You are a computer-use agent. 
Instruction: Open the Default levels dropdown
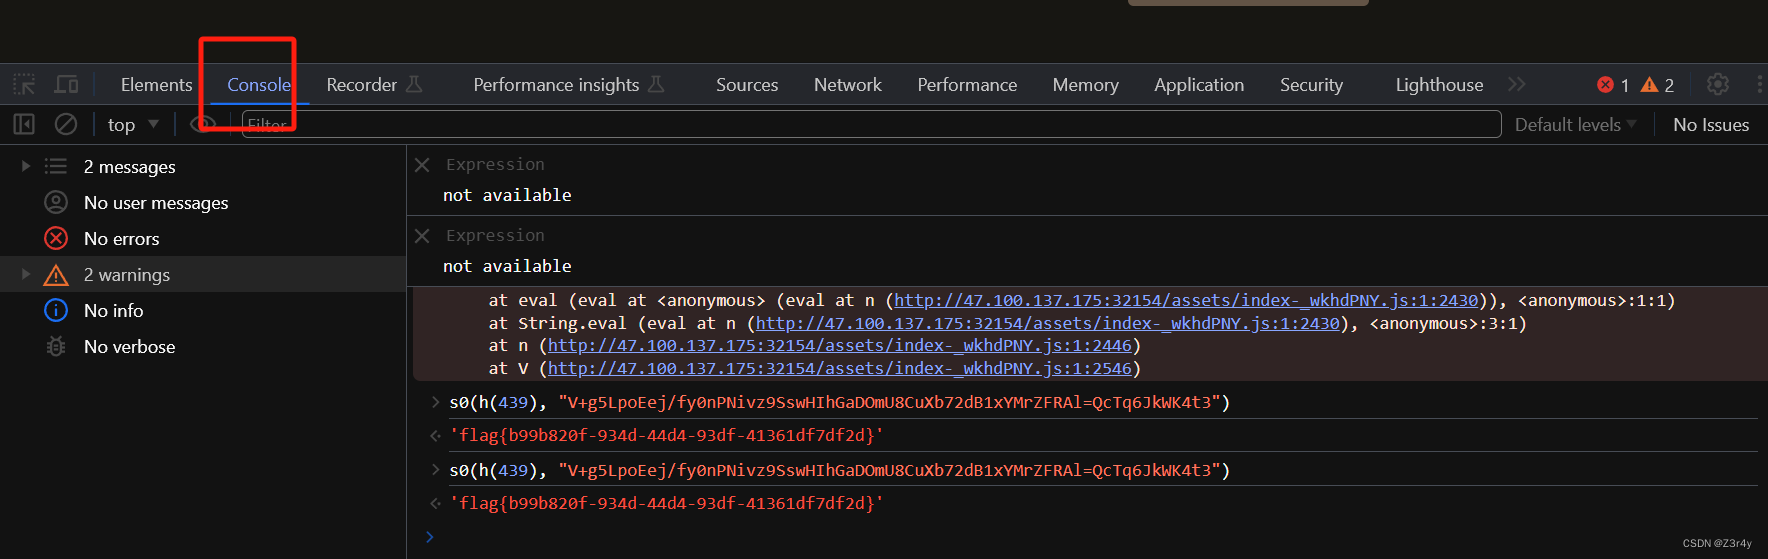pyautogui.click(x=1575, y=124)
